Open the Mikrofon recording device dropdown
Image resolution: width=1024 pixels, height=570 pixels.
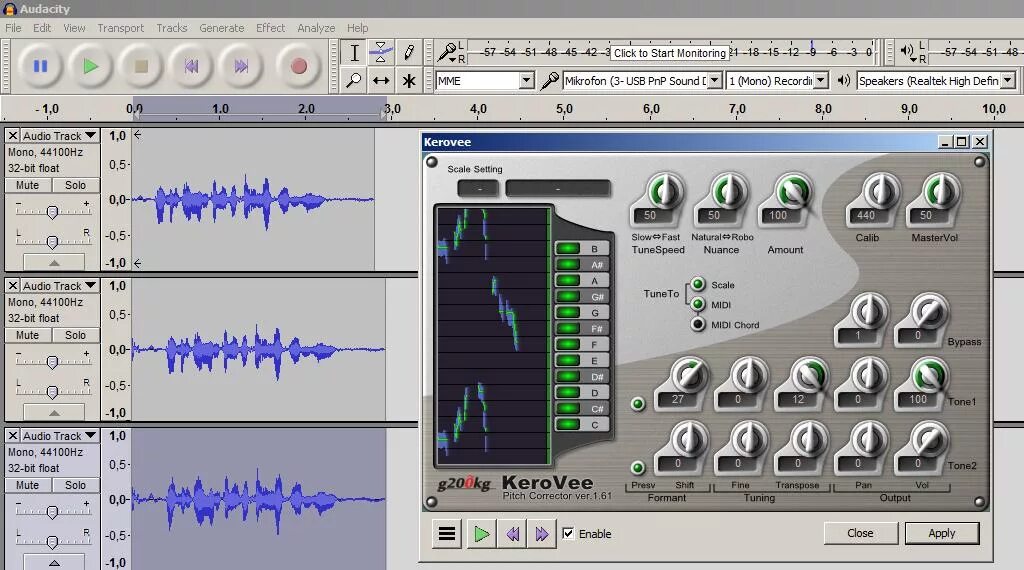[x=714, y=80]
